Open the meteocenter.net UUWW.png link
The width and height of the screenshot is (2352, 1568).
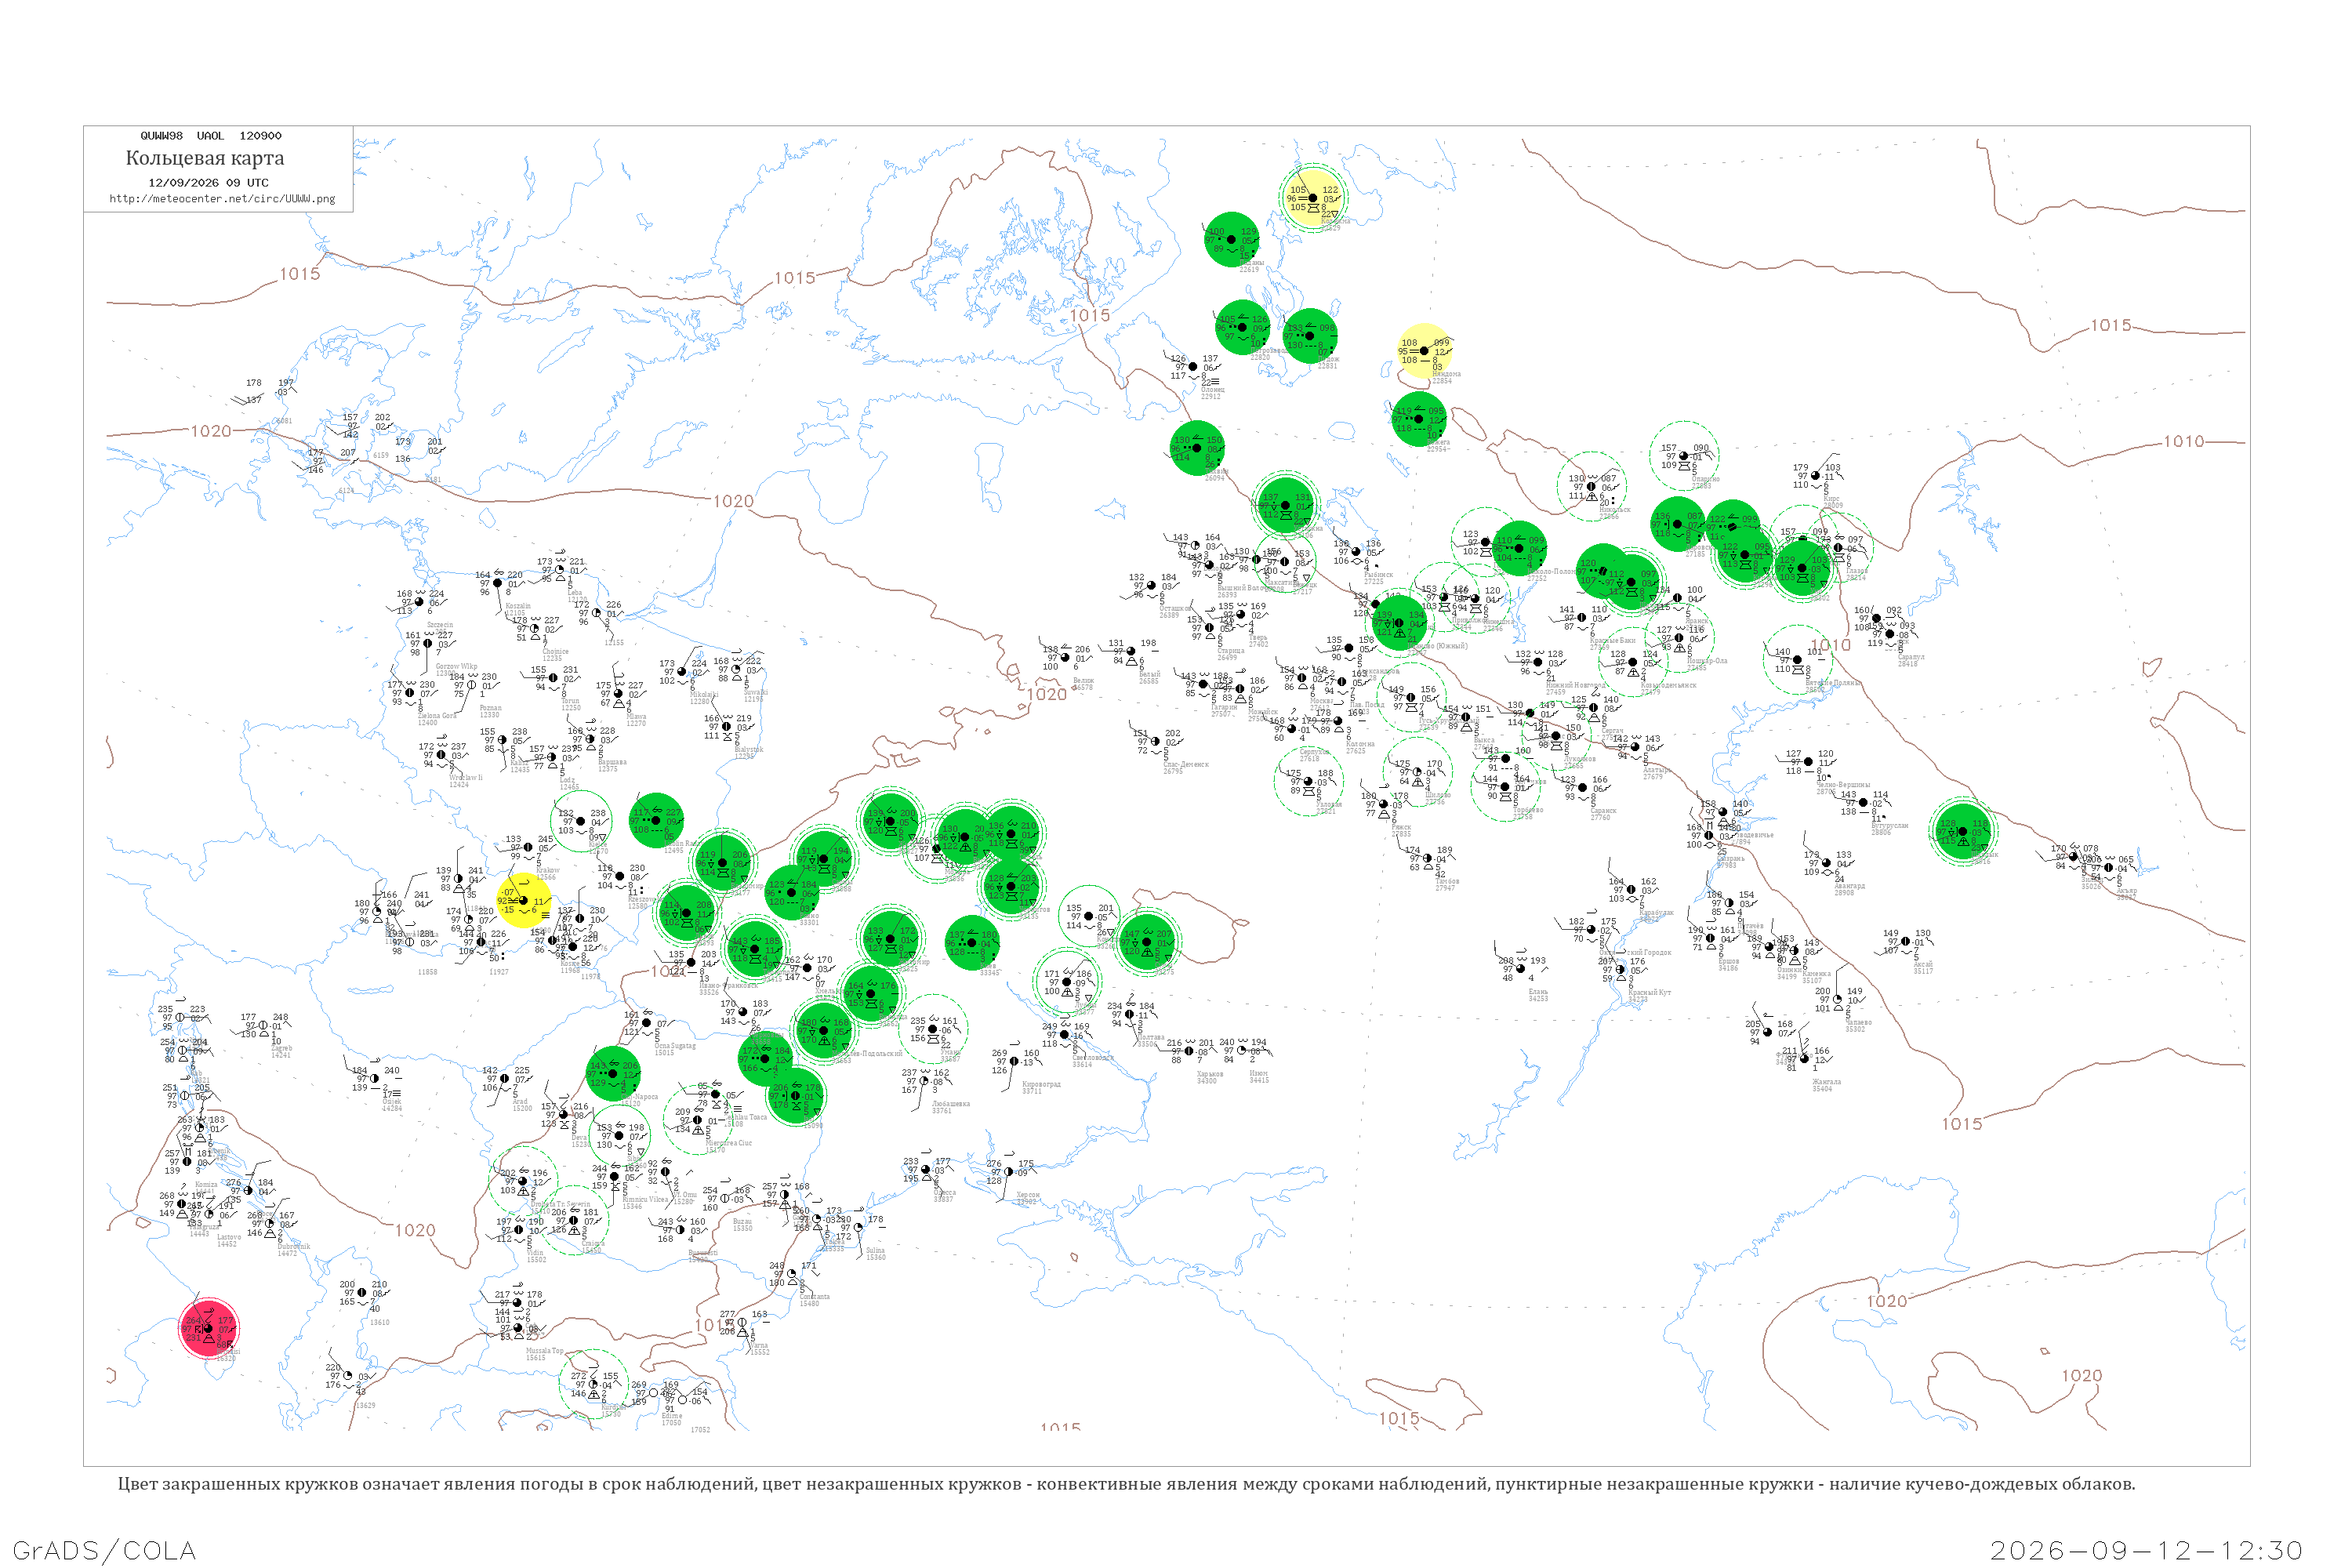[222, 198]
